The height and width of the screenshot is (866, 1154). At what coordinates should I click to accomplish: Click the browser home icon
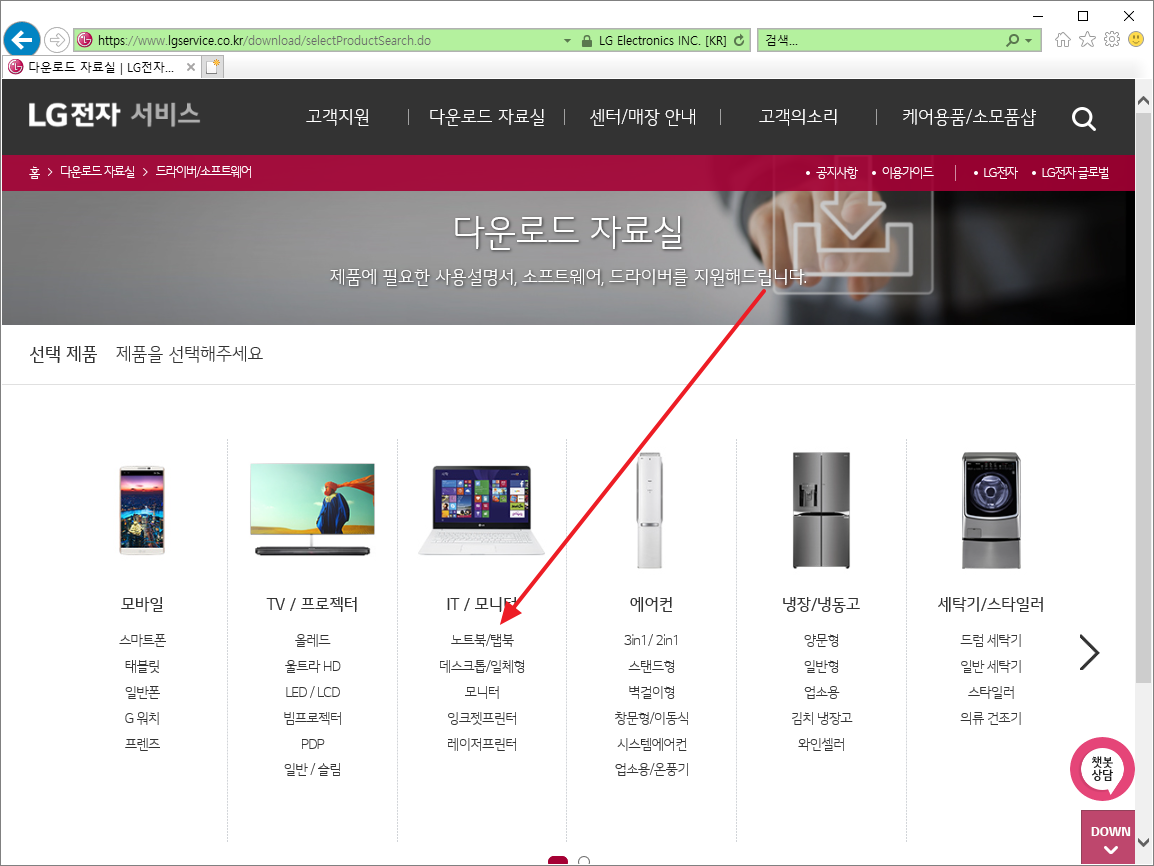click(1063, 40)
